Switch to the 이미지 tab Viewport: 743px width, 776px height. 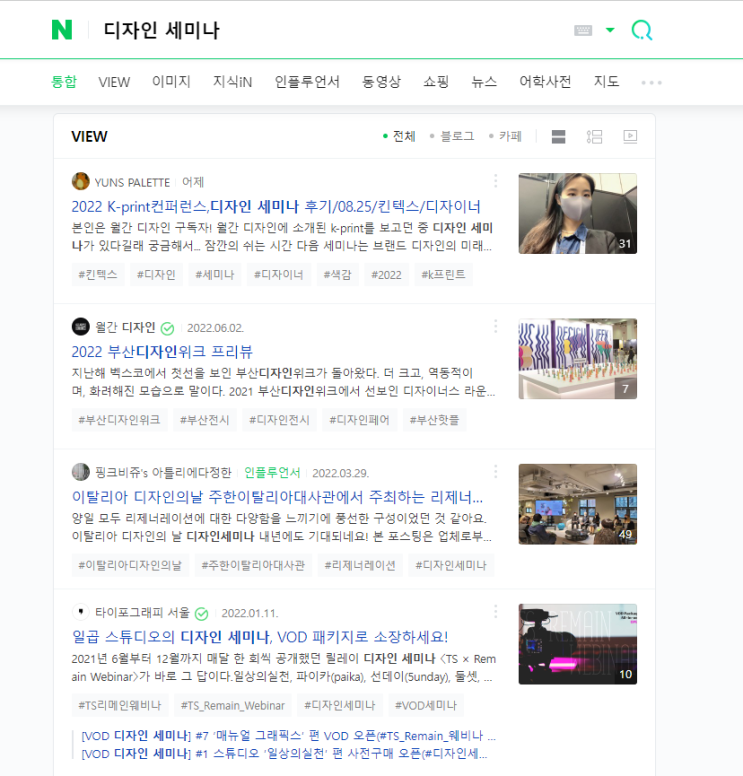coord(171,82)
